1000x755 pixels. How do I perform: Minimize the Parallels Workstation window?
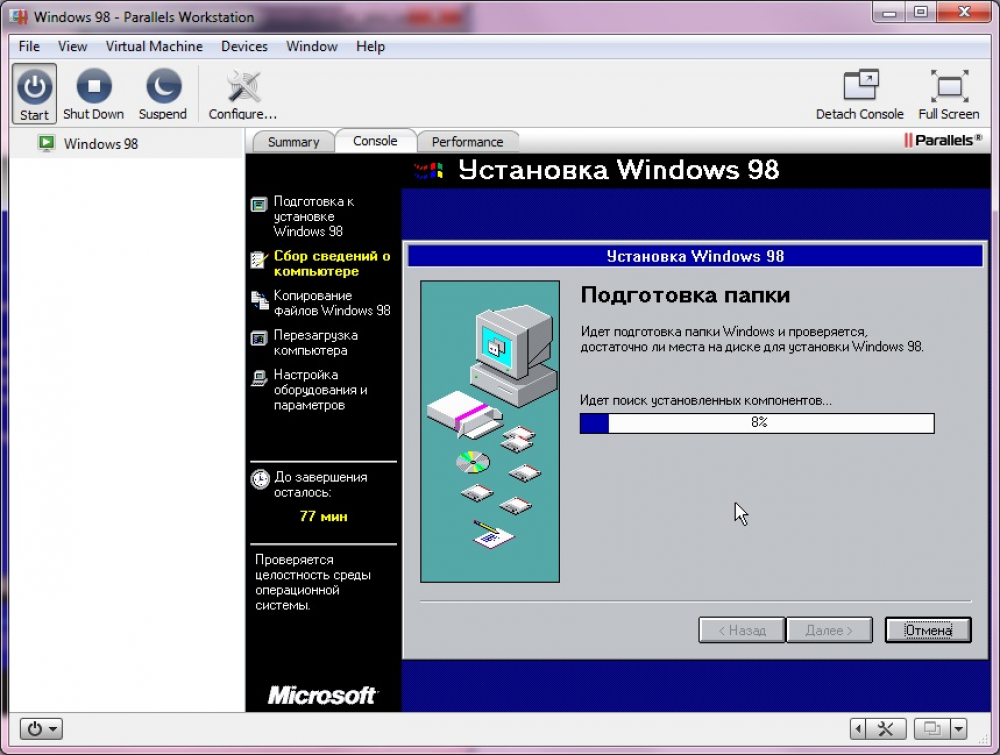[890, 11]
